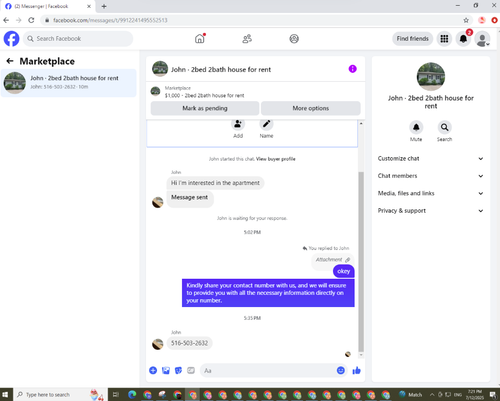Open View buyer profile link
The width and height of the screenshot is (500, 401).
click(276, 159)
